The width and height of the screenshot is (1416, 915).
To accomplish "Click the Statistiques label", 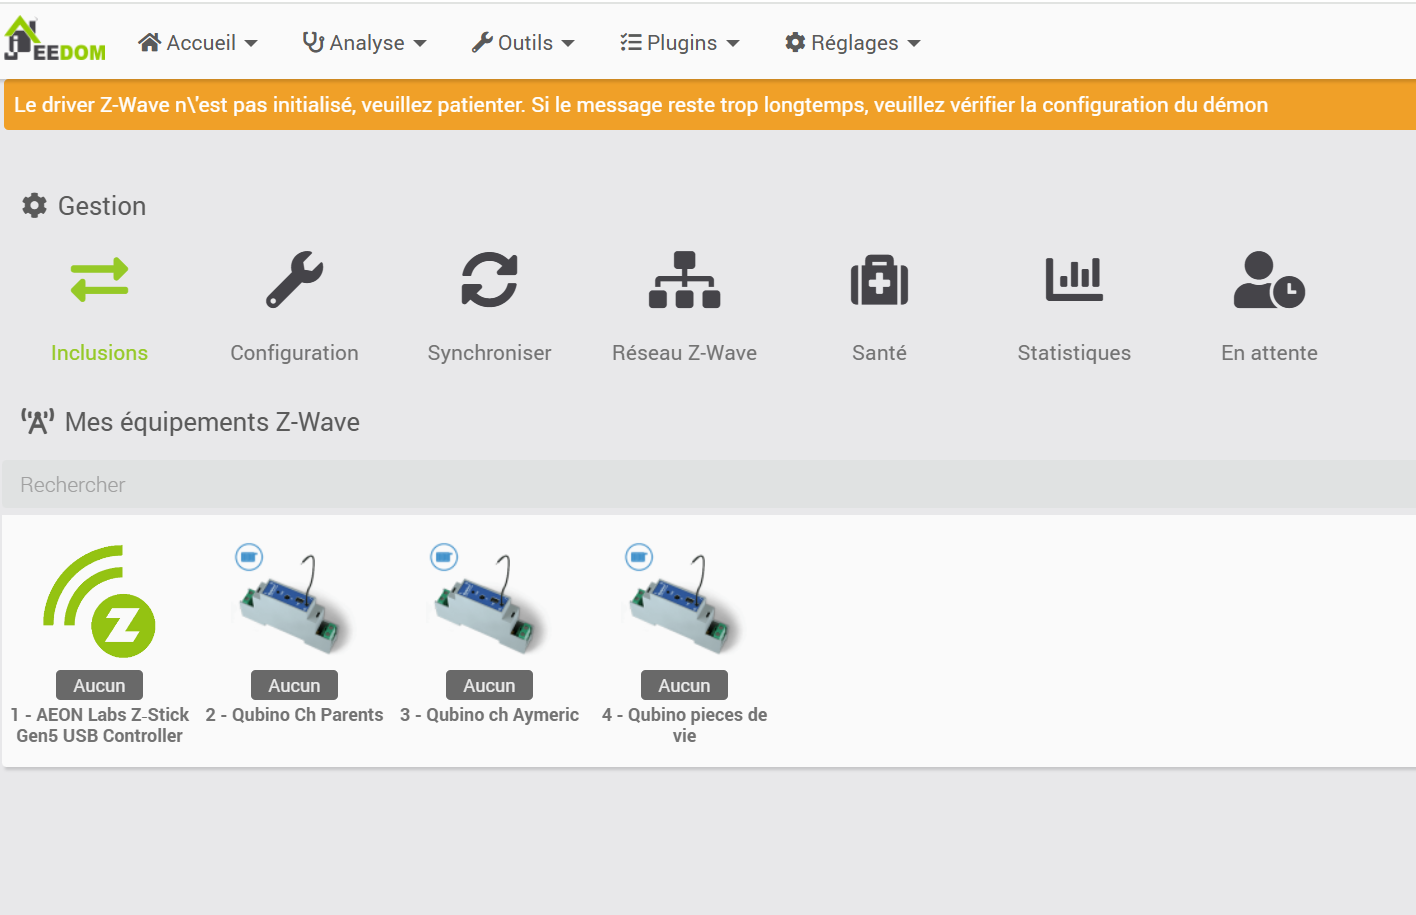I will click(x=1074, y=353).
